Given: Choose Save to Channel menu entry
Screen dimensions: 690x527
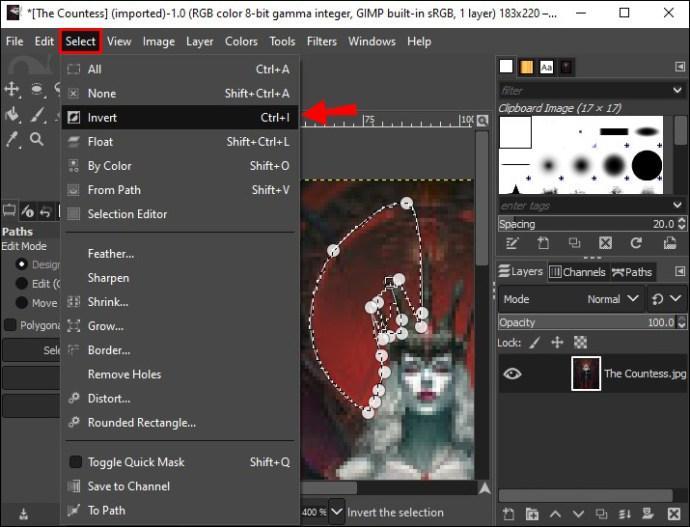Looking at the screenshot, I should pyautogui.click(x=180, y=486).
